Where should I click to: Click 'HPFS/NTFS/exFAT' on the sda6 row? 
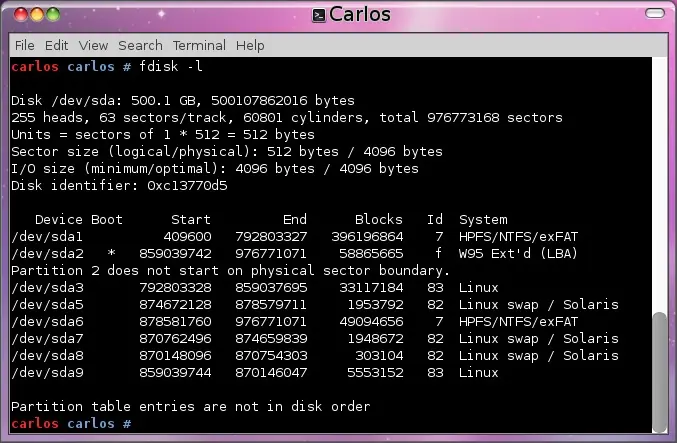pos(518,322)
